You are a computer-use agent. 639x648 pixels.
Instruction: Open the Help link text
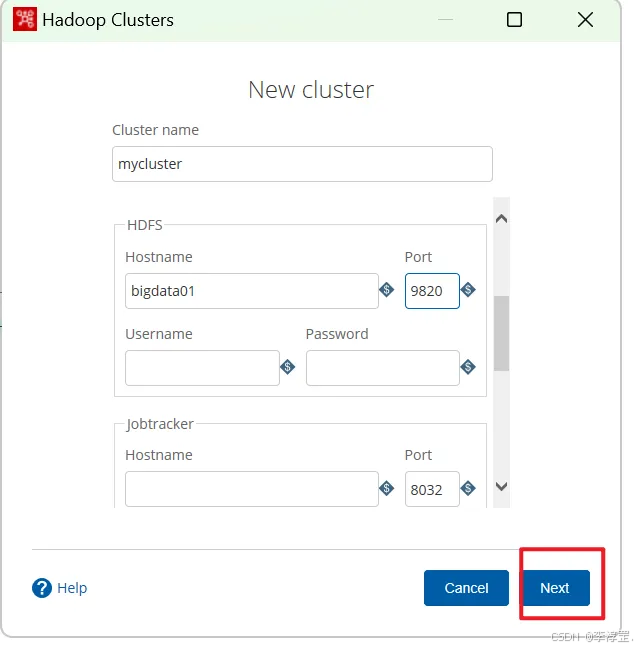pos(72,588)
